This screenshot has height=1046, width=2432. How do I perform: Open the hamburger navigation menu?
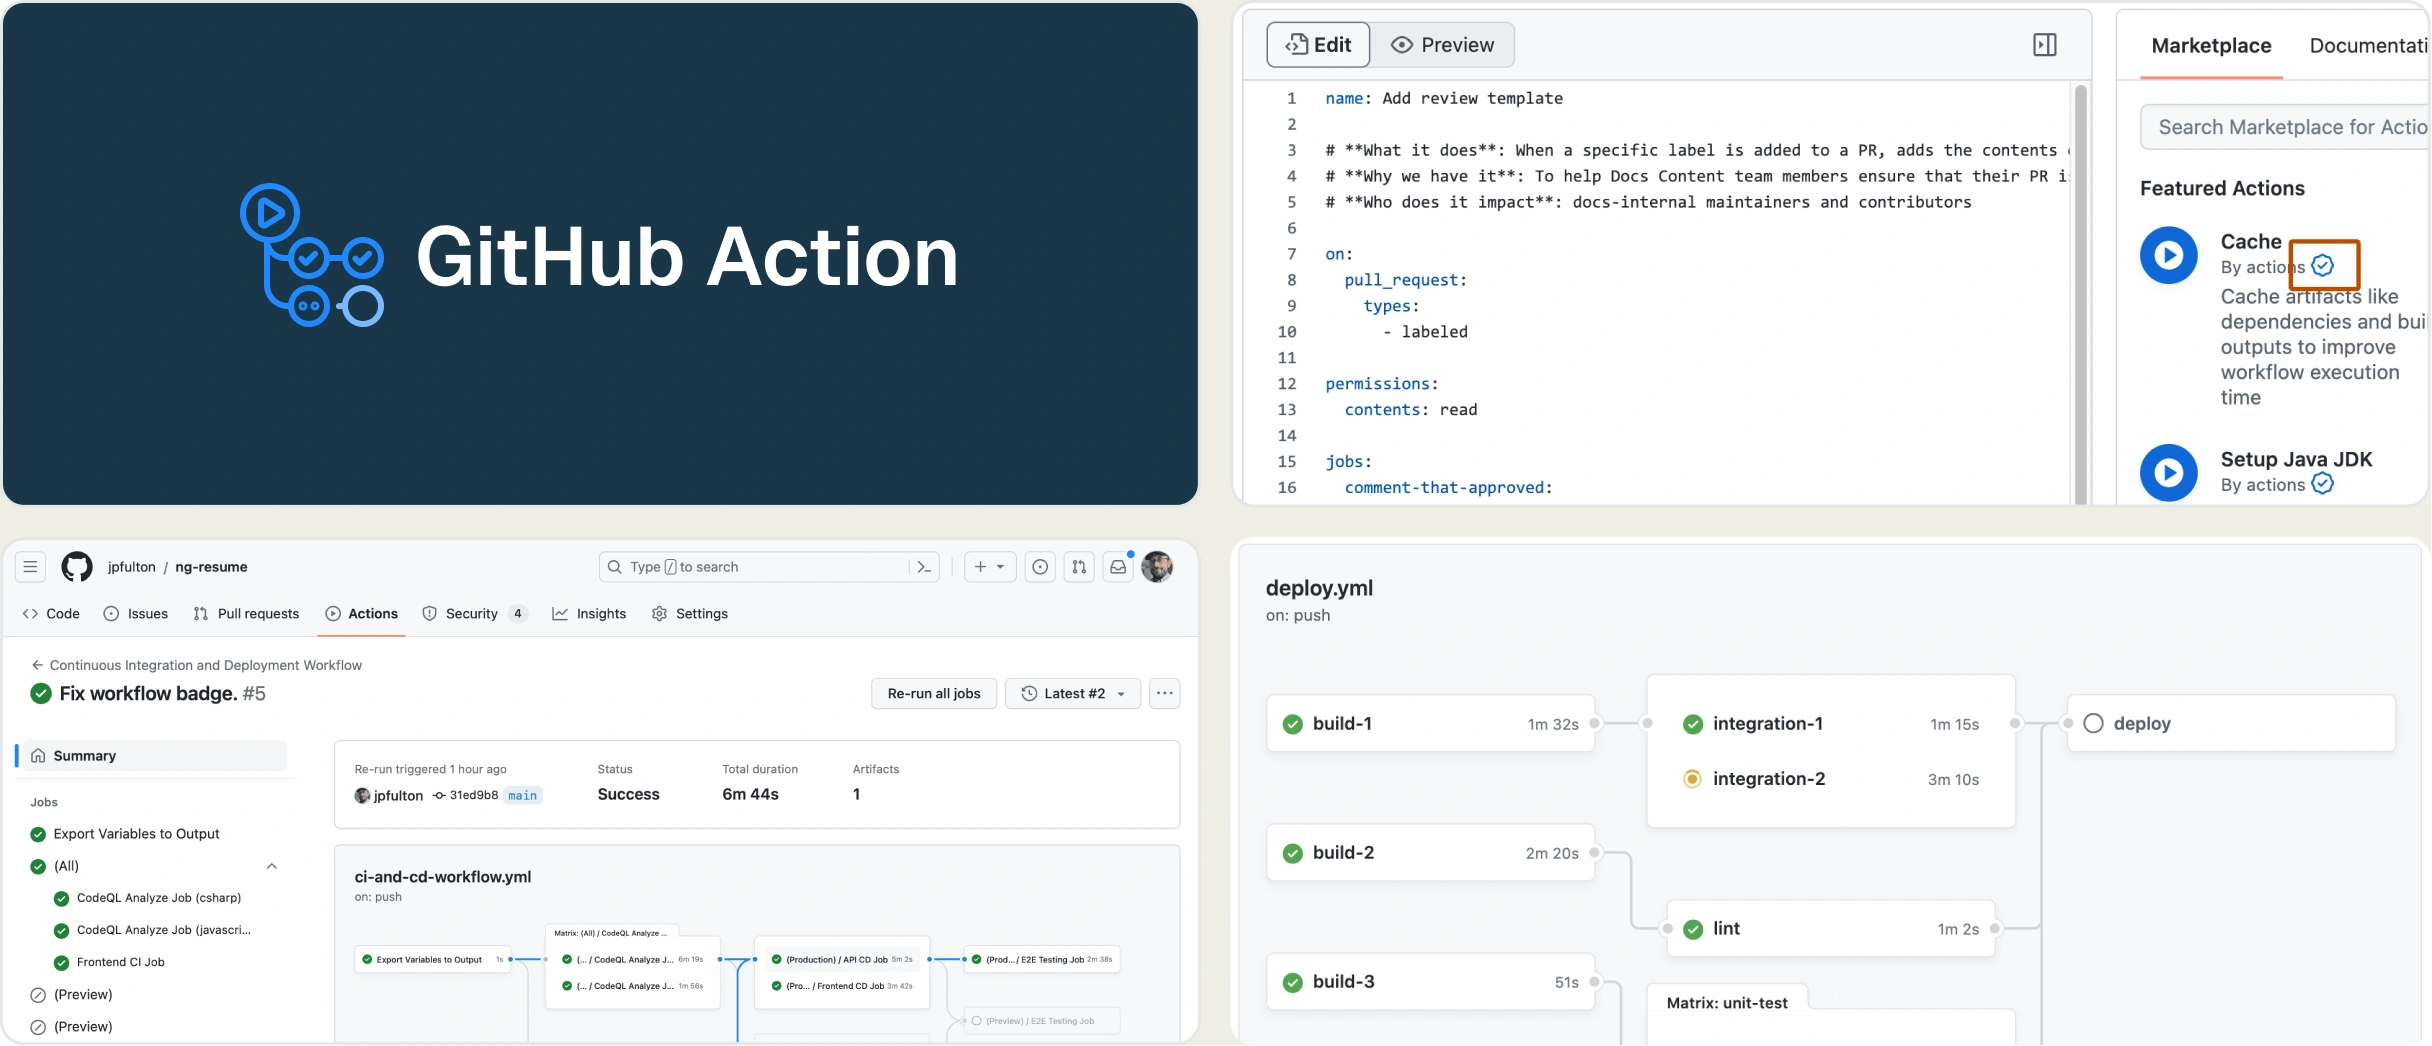pos(31,567)
